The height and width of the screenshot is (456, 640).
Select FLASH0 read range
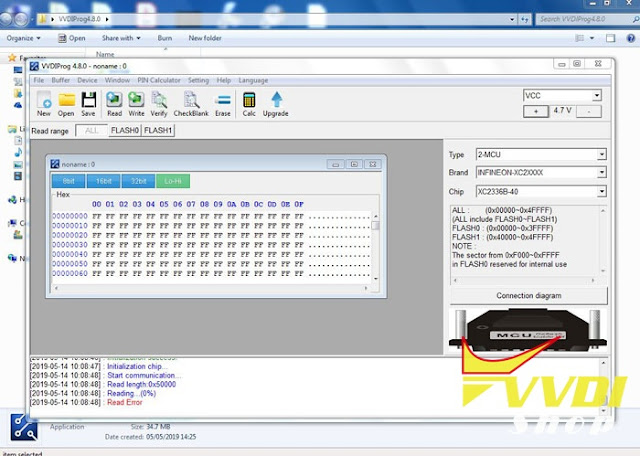coord(125,131)
